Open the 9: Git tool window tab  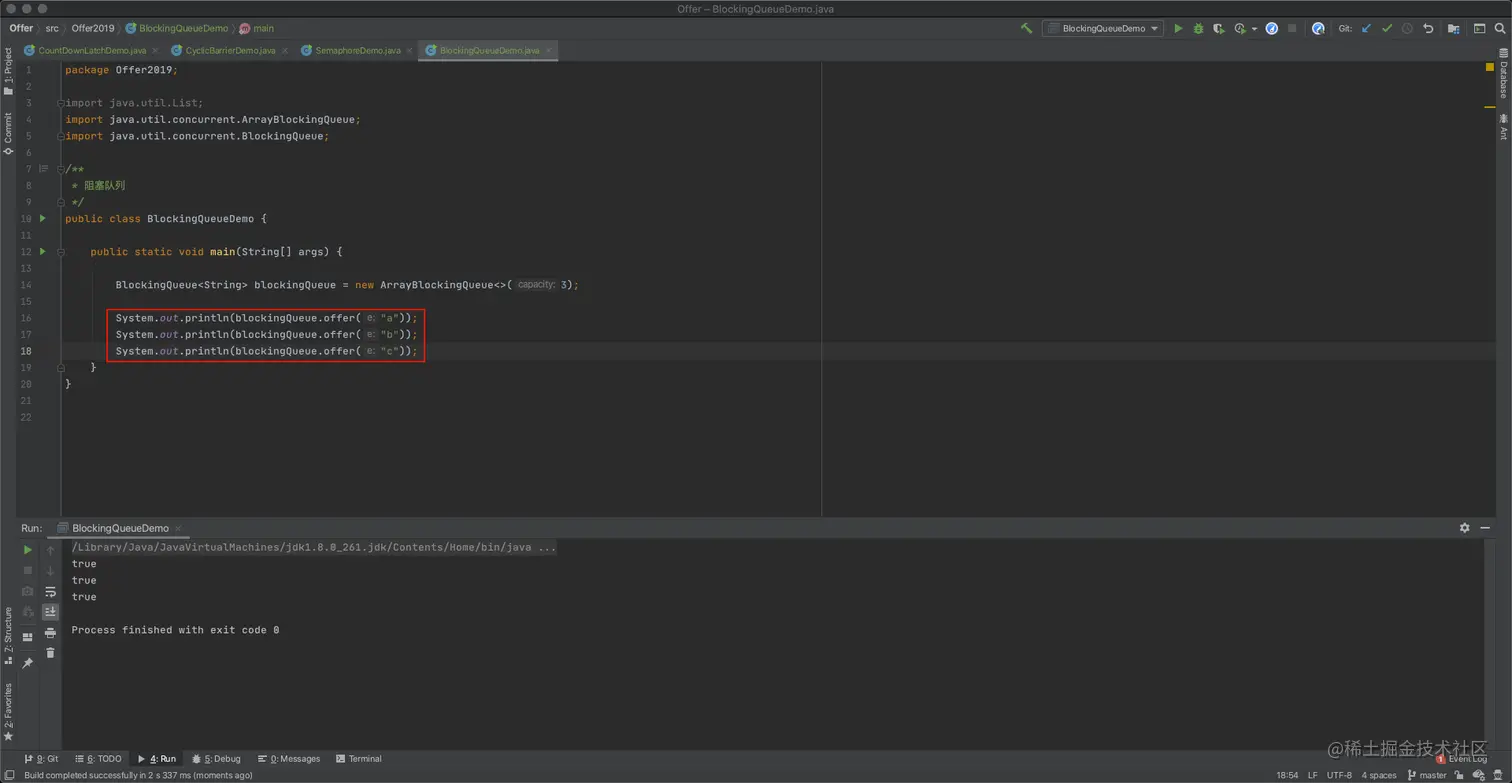41,759
